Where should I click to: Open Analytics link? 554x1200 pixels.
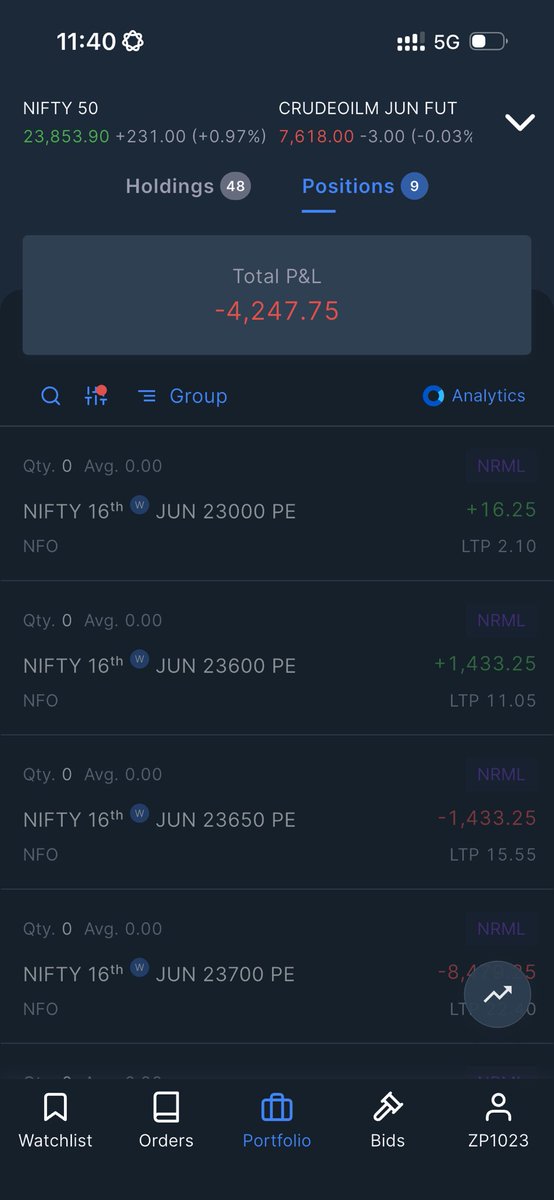coord(488,396)
